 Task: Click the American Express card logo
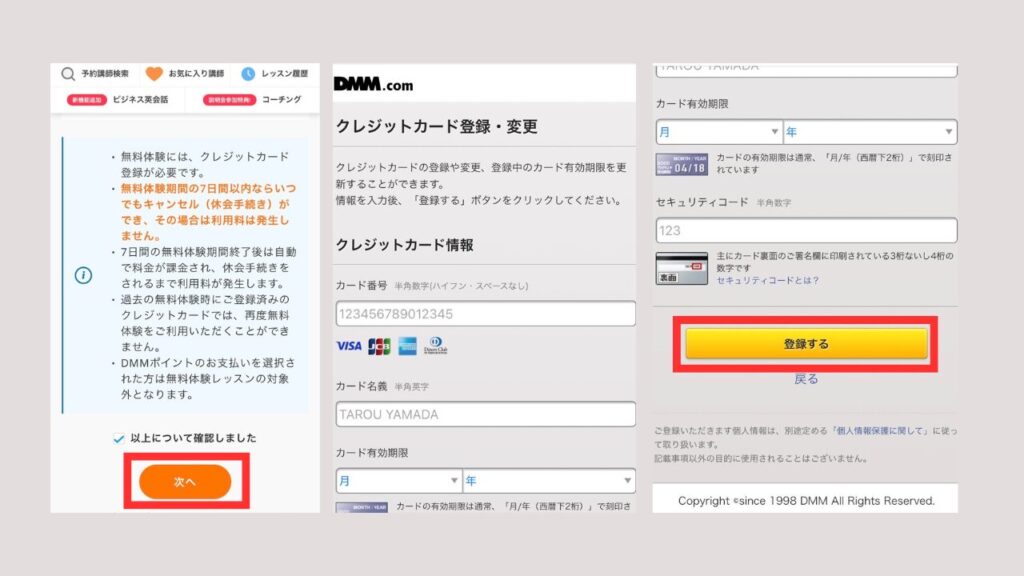[x=408, y=346]
